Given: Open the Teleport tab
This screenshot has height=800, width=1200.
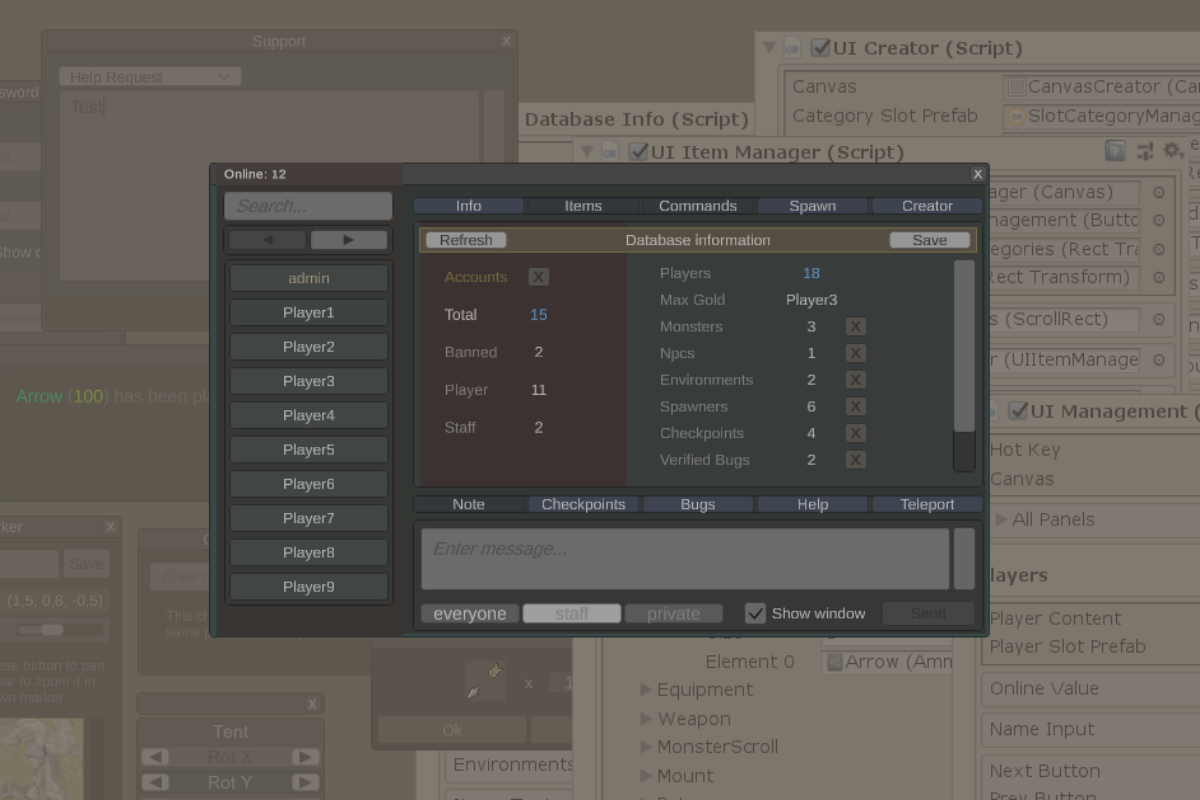Looking at the screenshot, I should coord(928,504).
